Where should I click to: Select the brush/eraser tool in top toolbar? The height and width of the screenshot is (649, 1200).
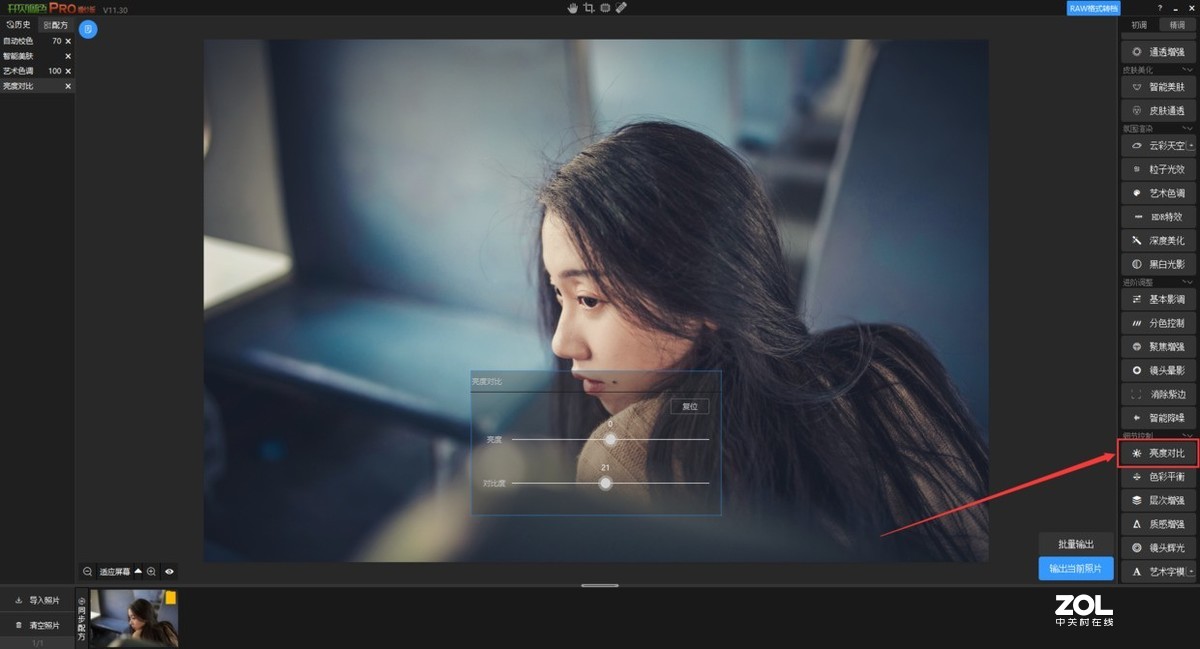621,8
